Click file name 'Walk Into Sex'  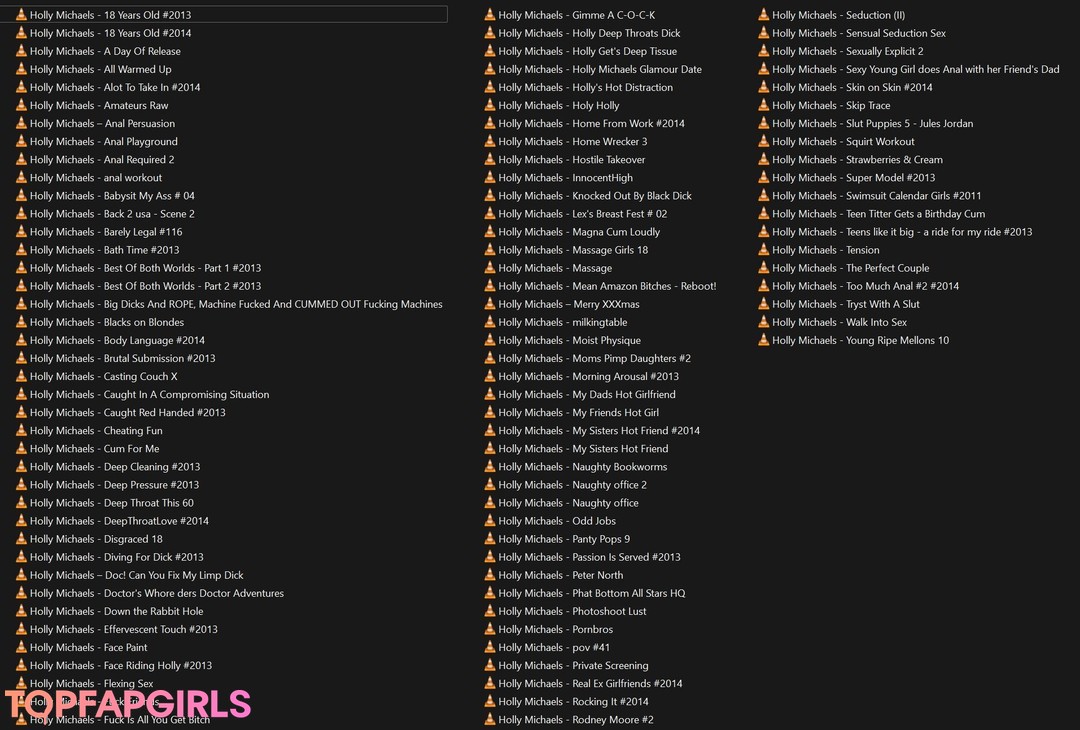pos(840,322)
